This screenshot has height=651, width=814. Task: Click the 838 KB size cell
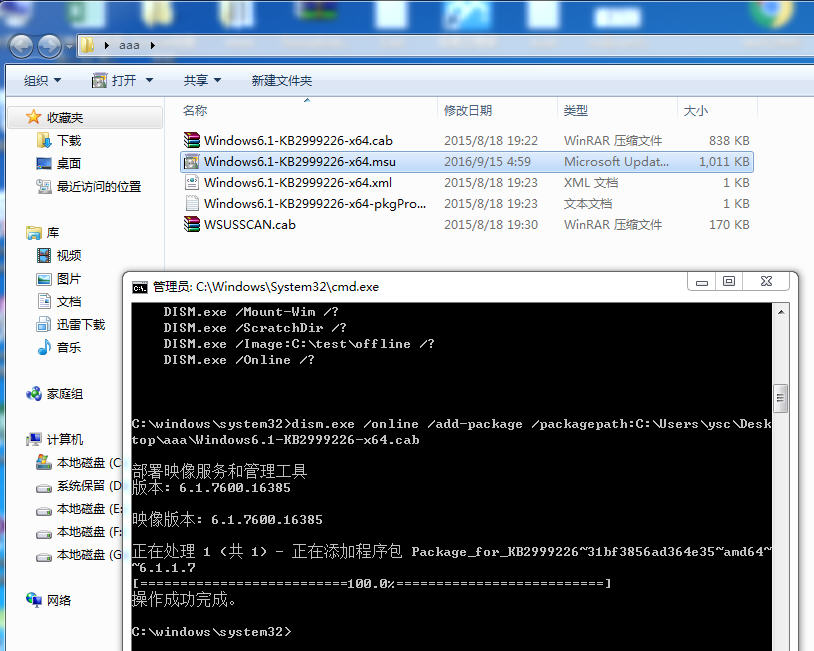click(729, 140)
